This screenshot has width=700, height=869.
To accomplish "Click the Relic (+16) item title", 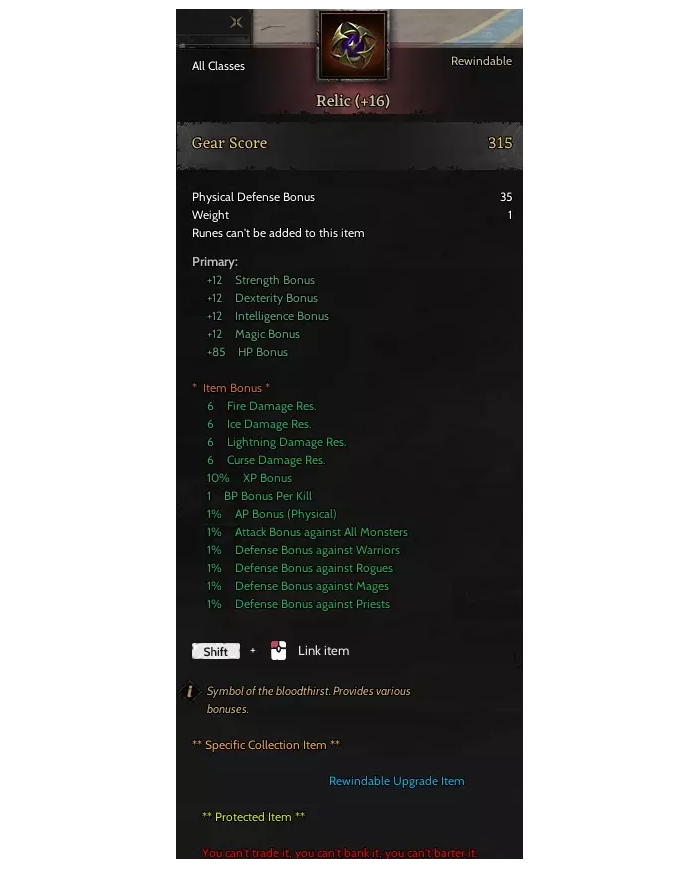I will (x=353, y=101).
